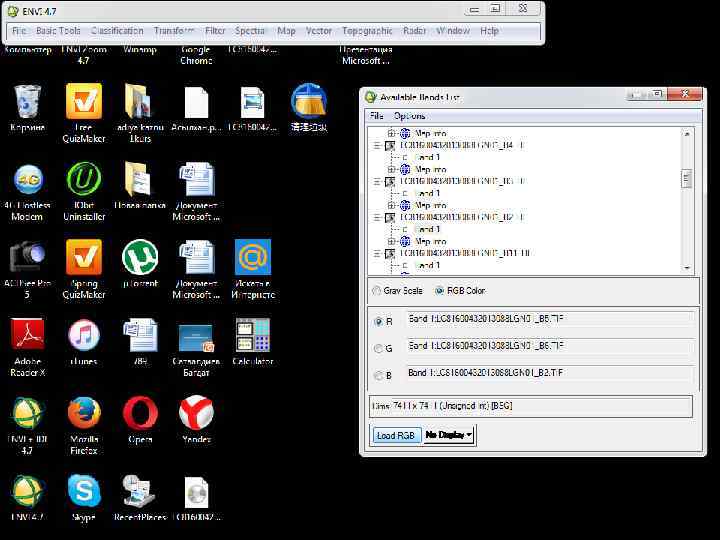This screenshot has width=720, height=540.
Task: Click the G band text field
Action: pos(550,346)
